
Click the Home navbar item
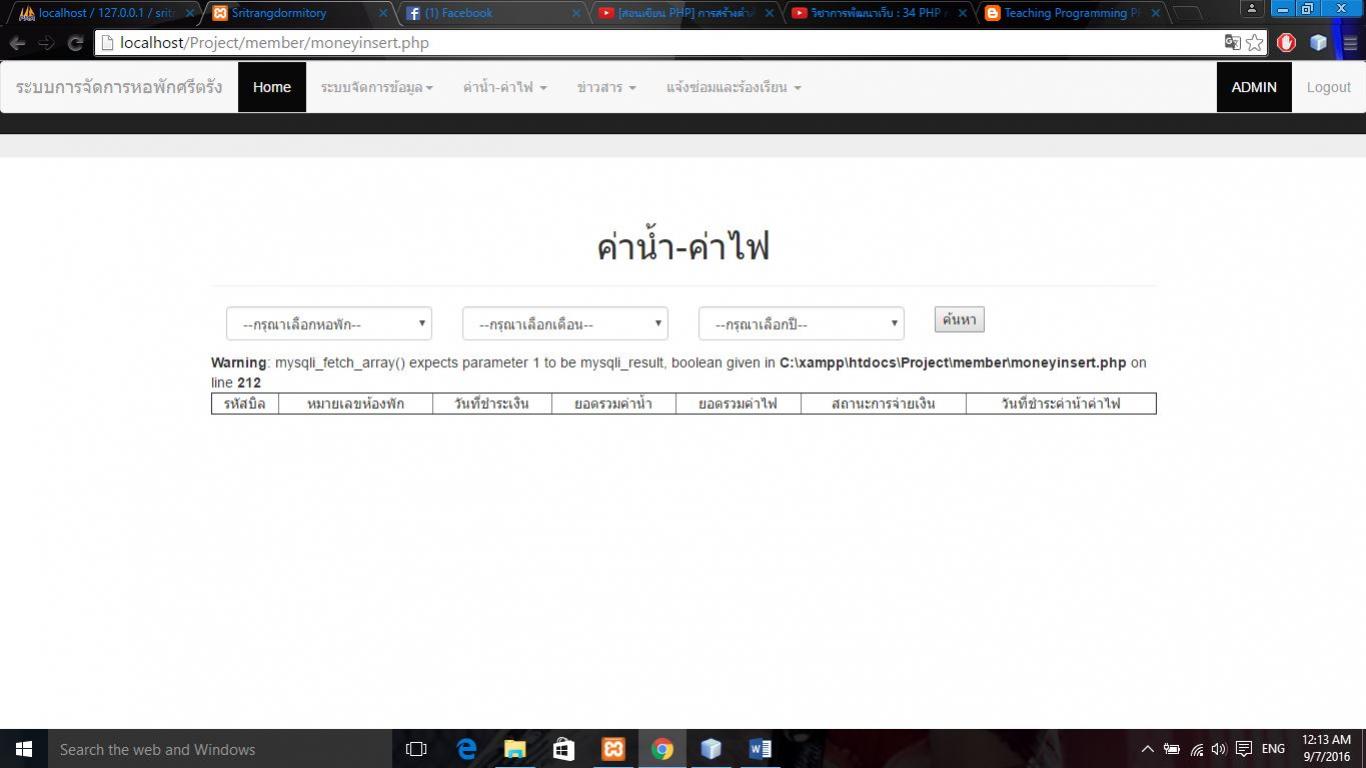pyautogui.click(x=272, y=88)
